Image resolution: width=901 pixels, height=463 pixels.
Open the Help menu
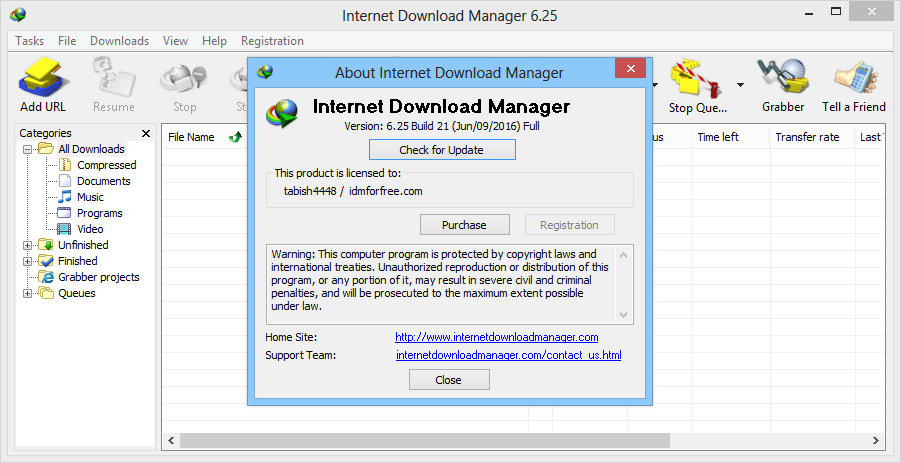[214, 41]
